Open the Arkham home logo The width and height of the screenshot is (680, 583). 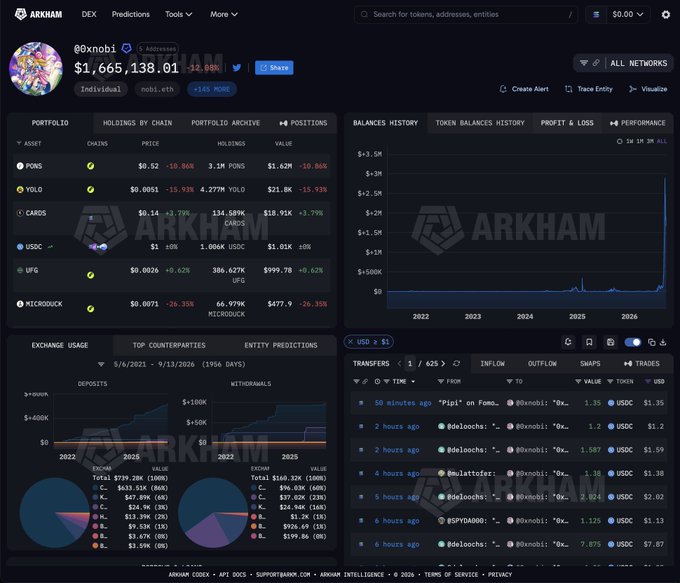click(39, 14)
